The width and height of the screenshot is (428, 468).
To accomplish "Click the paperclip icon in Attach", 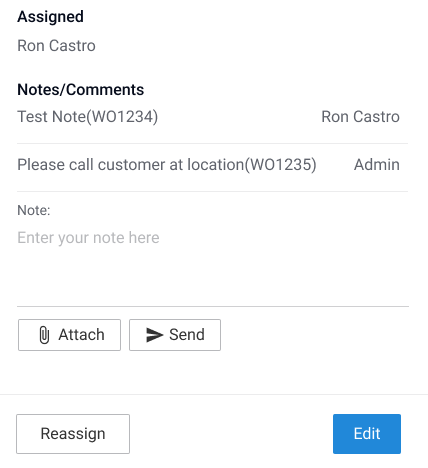I will click(44, 335).
